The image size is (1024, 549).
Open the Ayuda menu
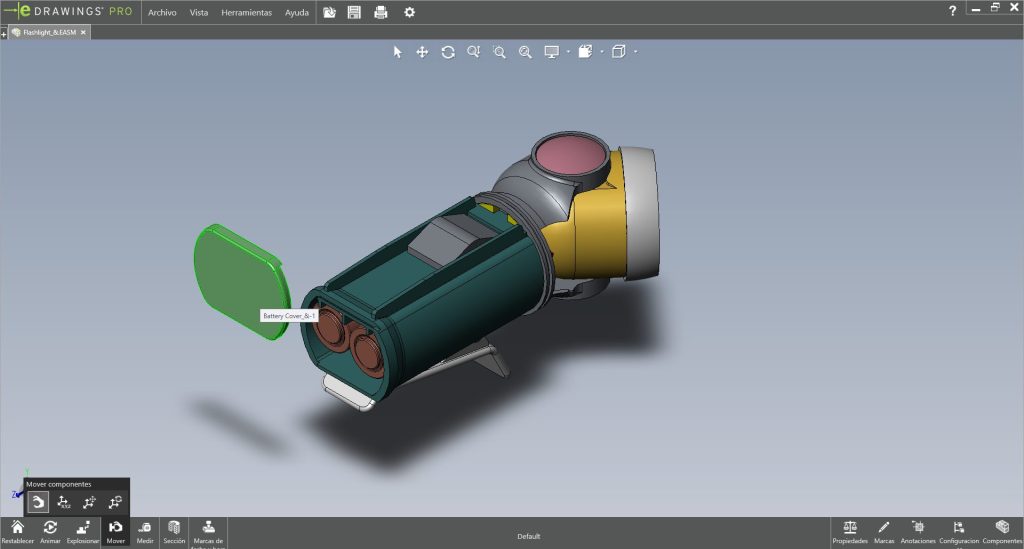click(296, 12)
